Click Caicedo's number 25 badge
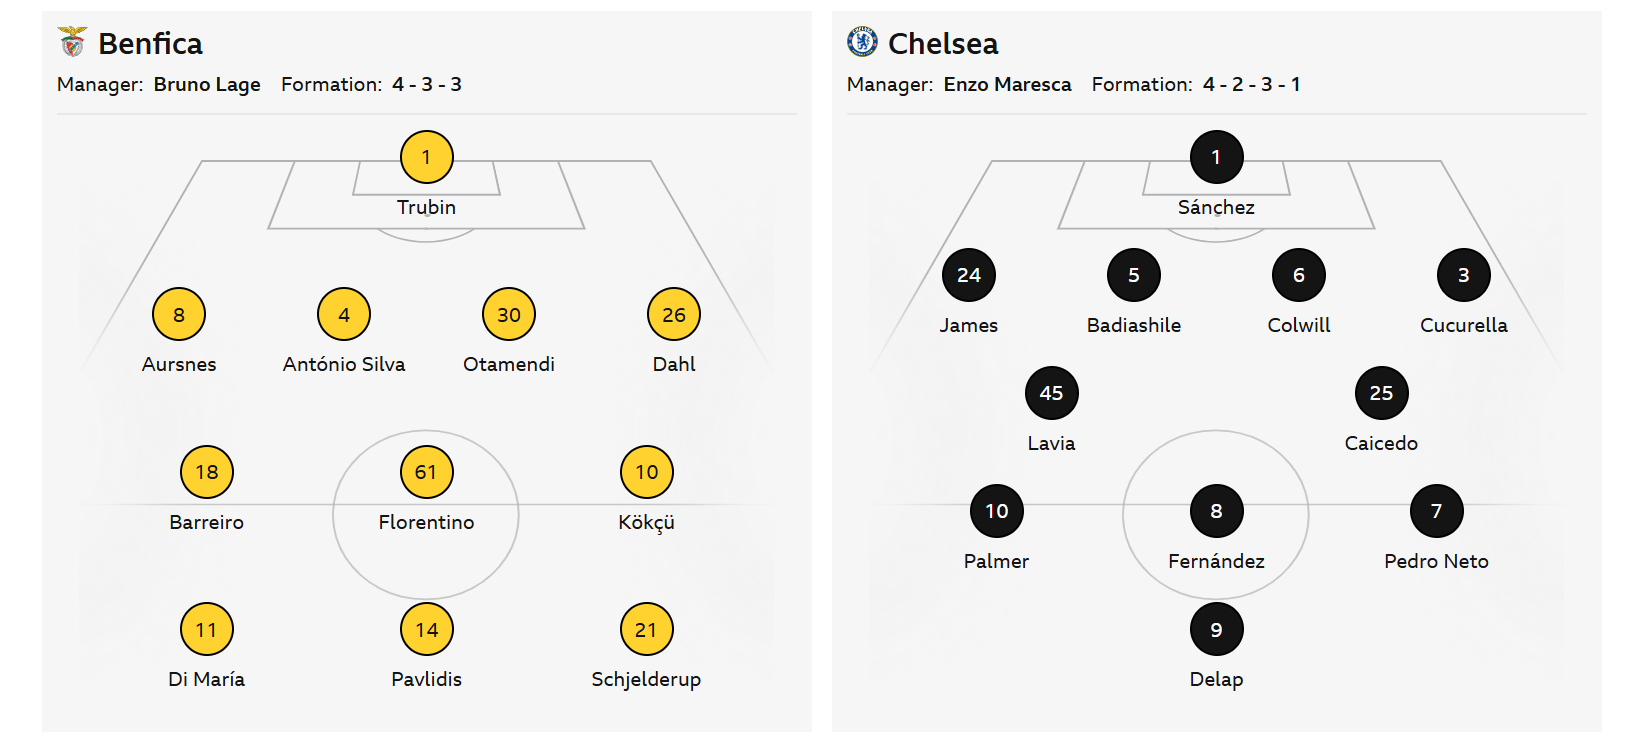1638x748 pixels. coord(1382,393)
